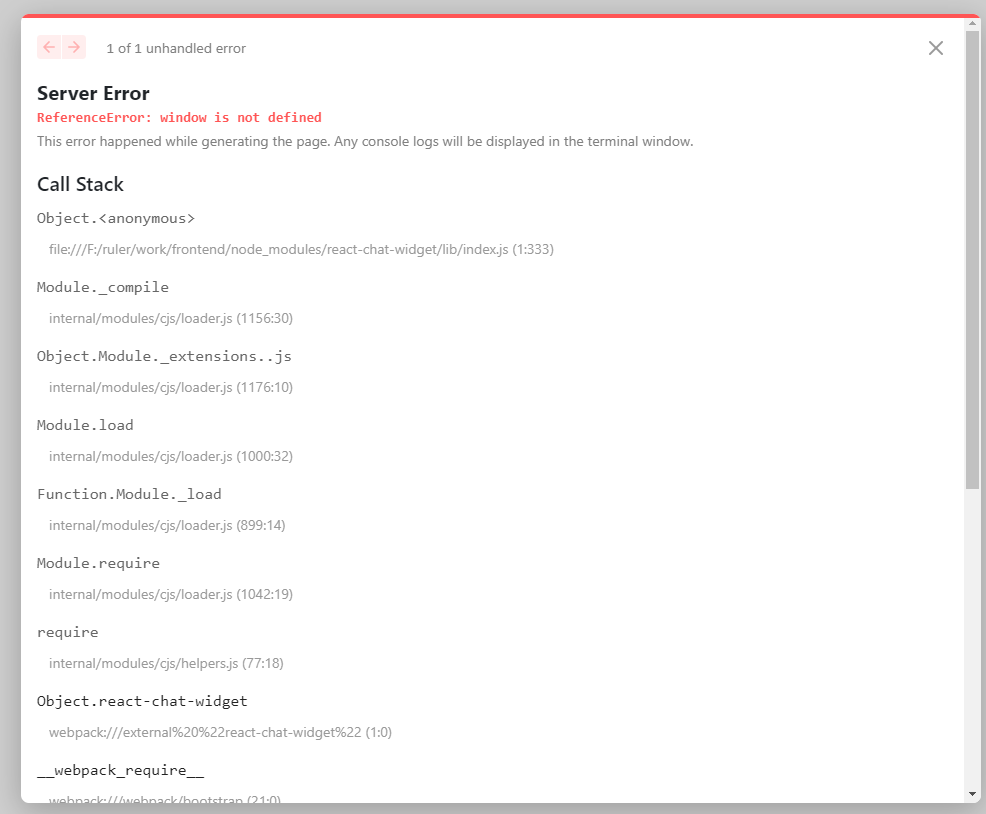Viewport: 986px width, 814px height.
Task: Click 'Module._compile' stack frame
Action: point(102,287)
